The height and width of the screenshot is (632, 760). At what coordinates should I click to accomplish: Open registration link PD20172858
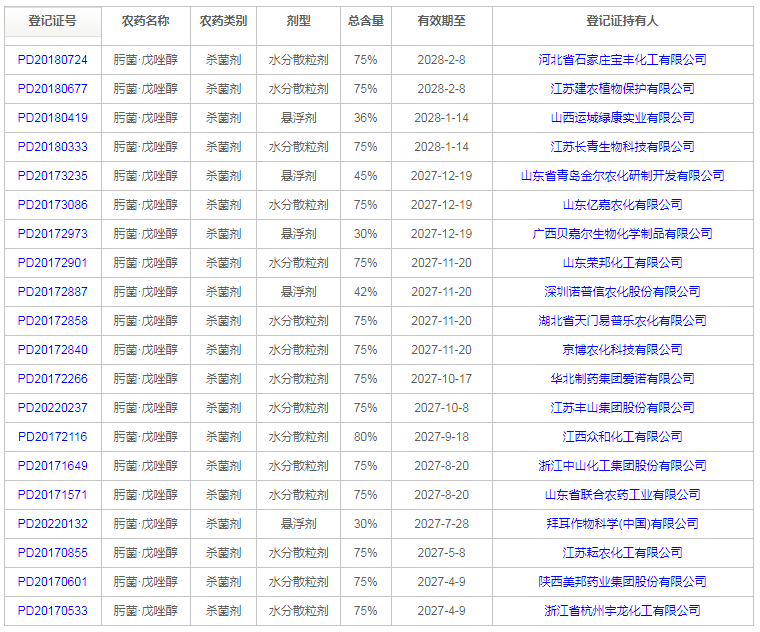point(52,321)
